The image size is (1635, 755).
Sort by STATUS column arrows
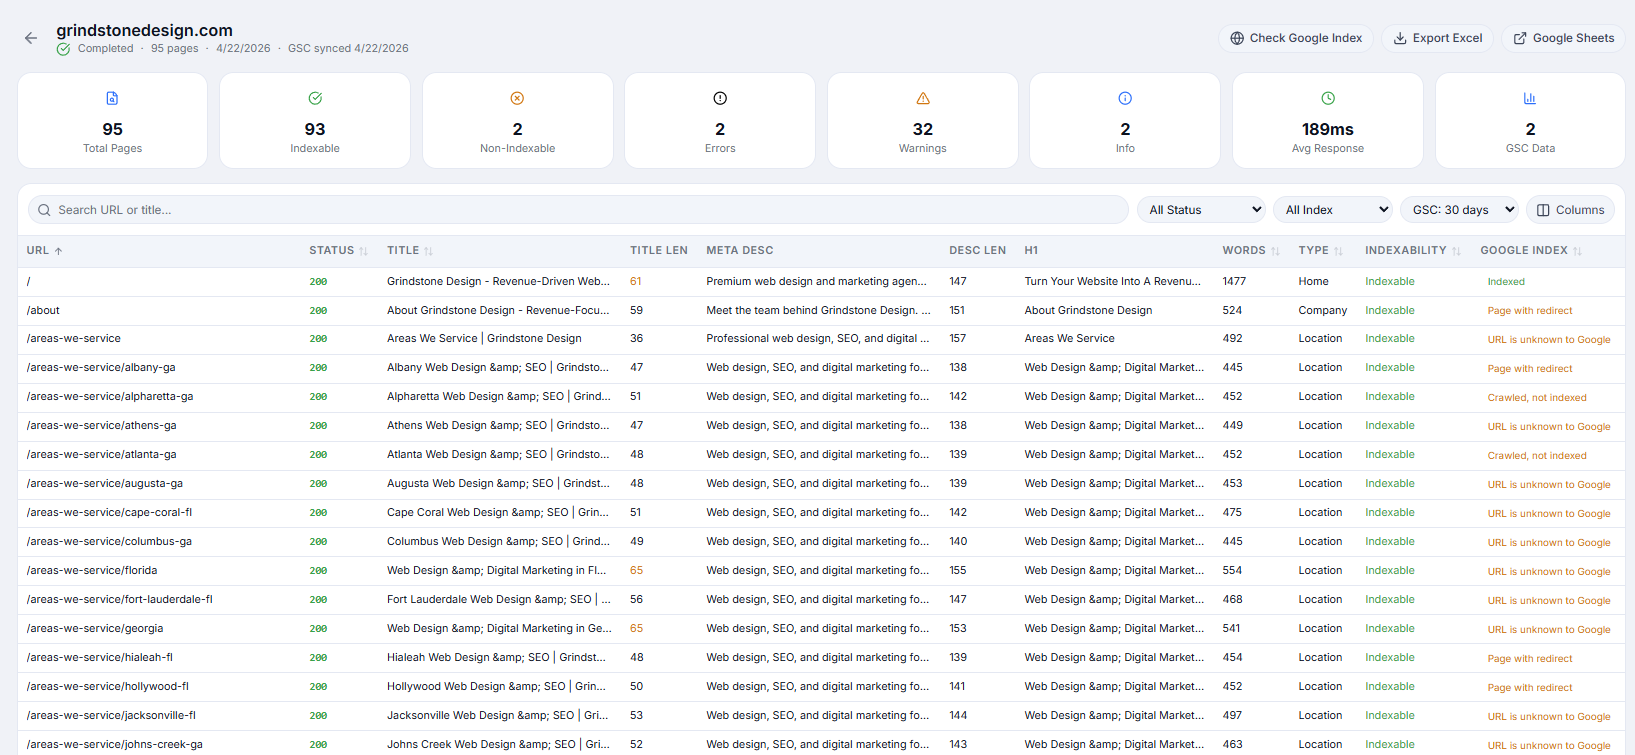click(x=364, y=251)
